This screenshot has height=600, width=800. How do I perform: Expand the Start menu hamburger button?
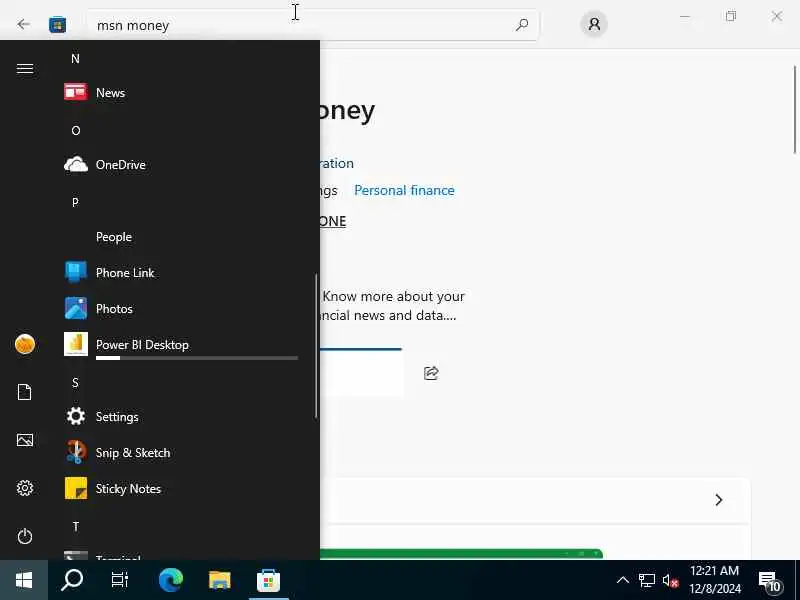(x=24, y=68)
